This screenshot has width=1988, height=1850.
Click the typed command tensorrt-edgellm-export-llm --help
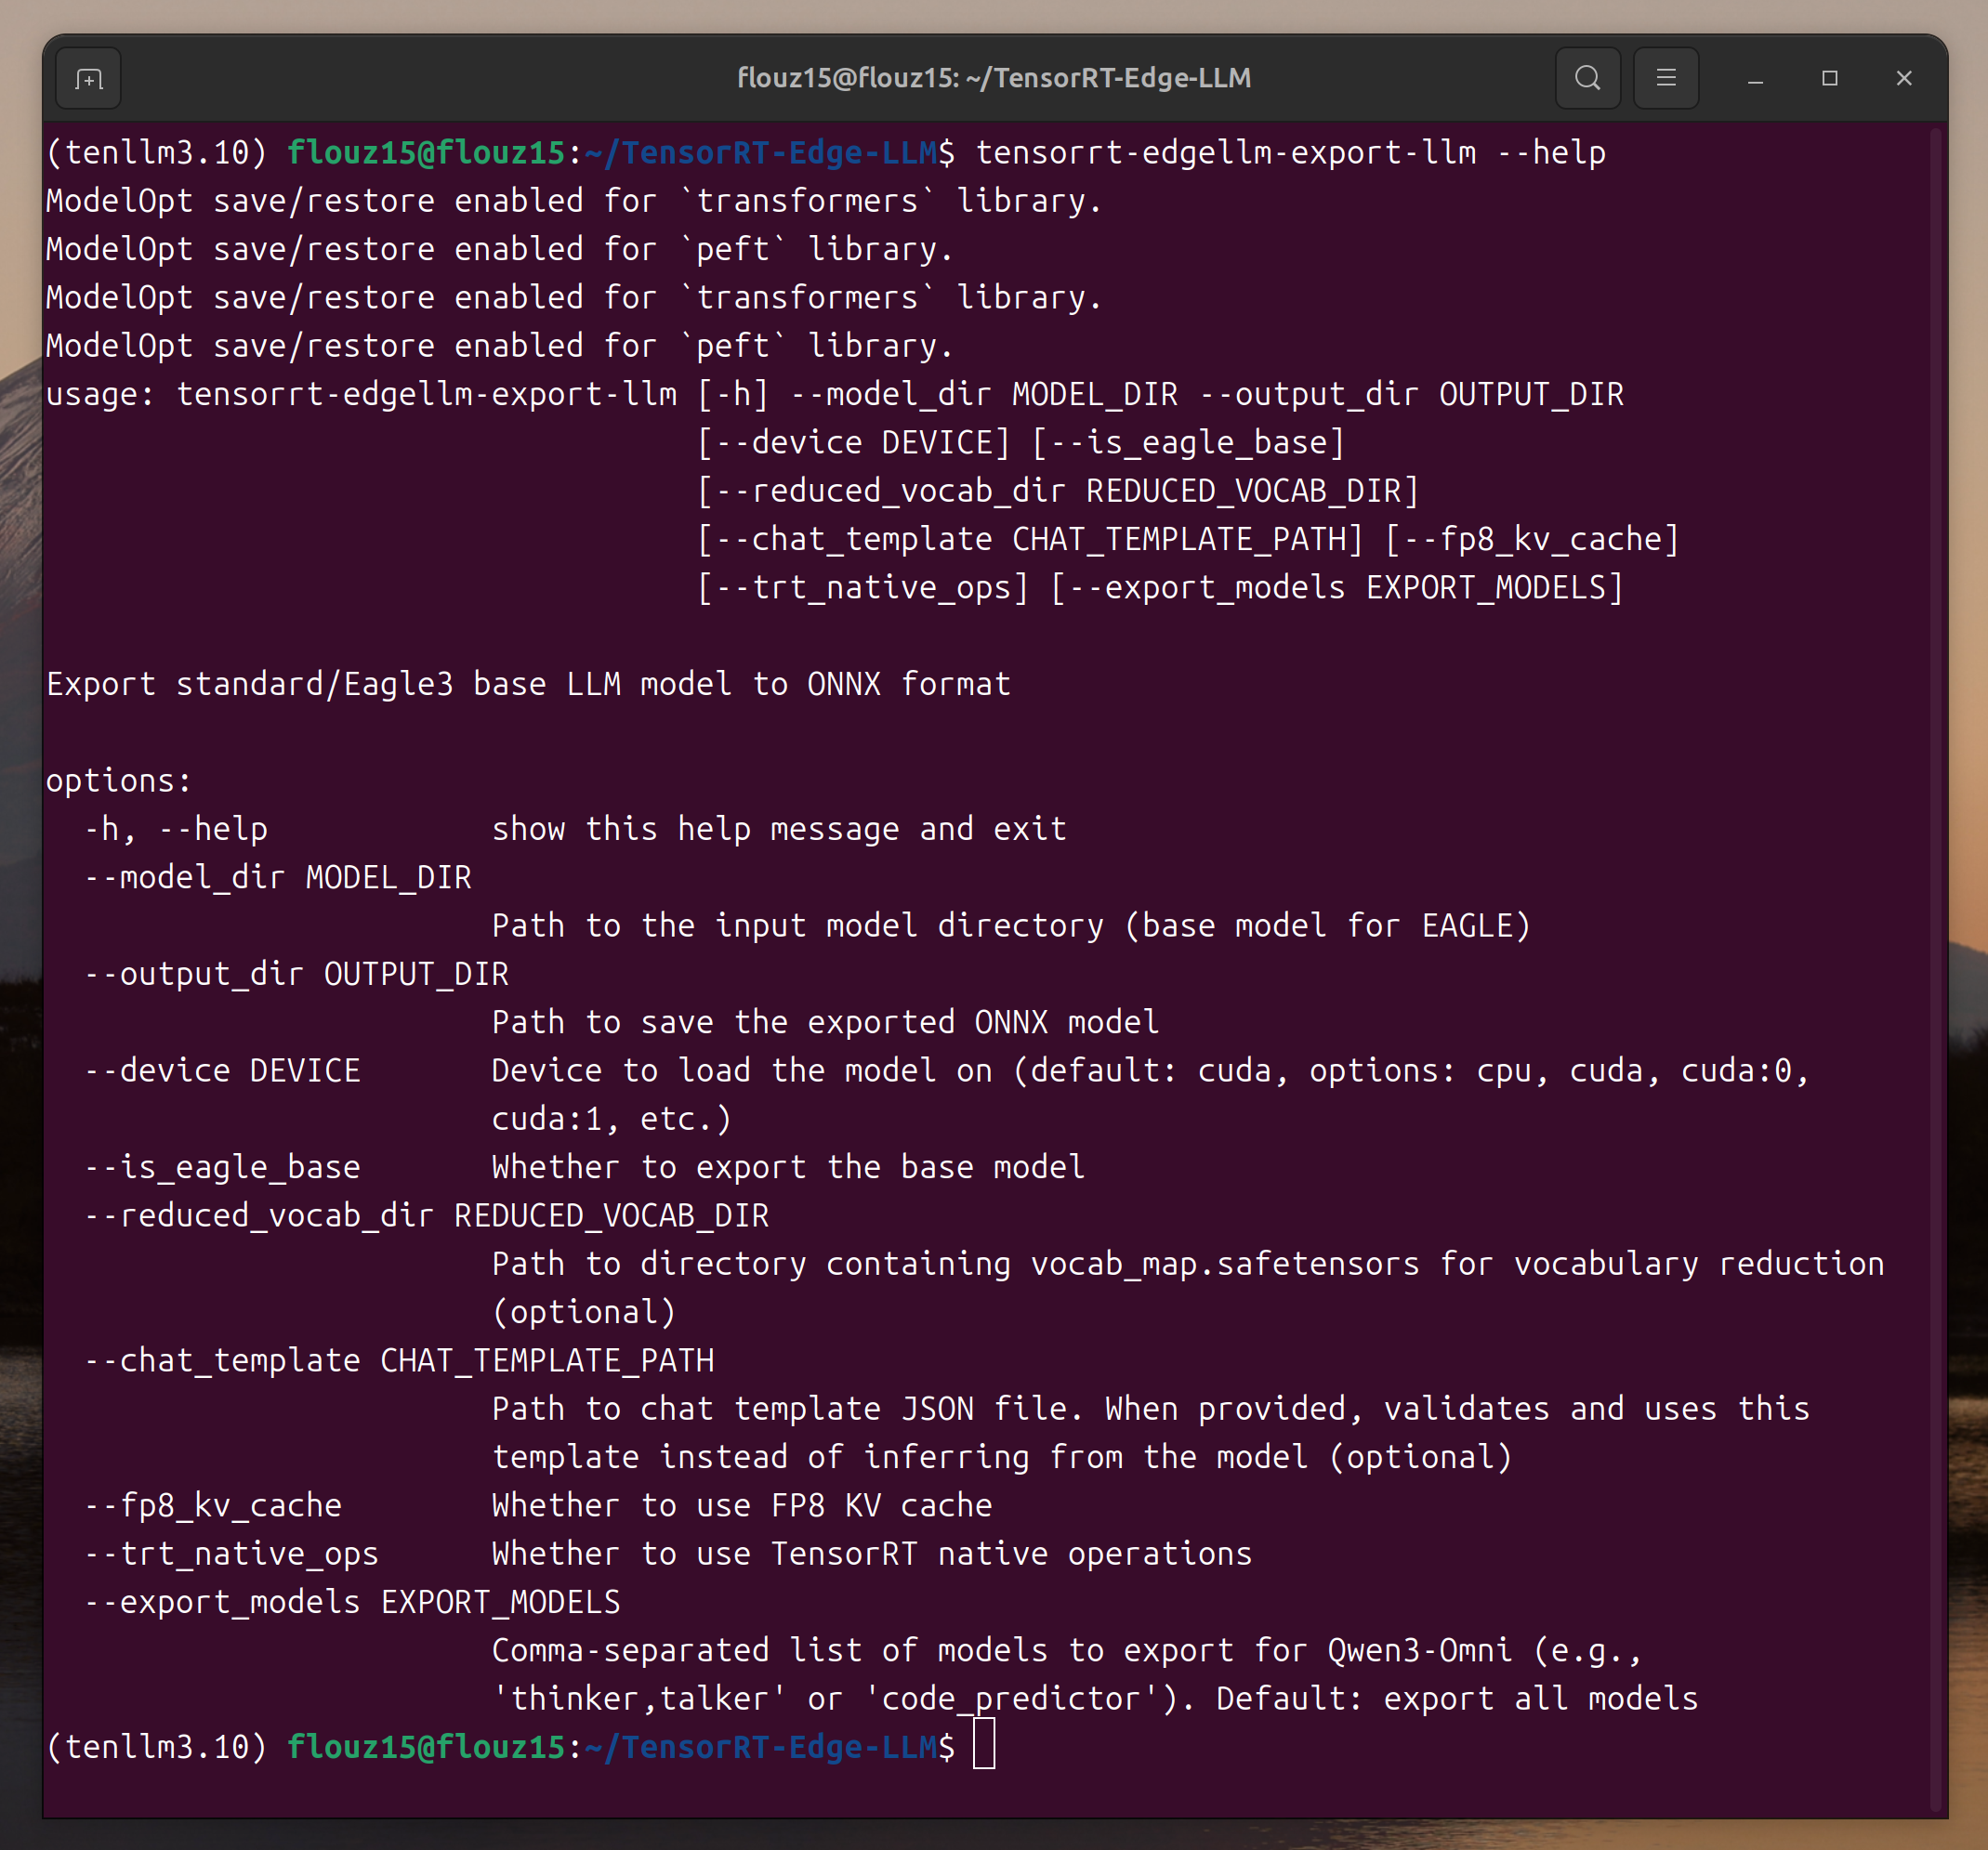[1291, 153]
